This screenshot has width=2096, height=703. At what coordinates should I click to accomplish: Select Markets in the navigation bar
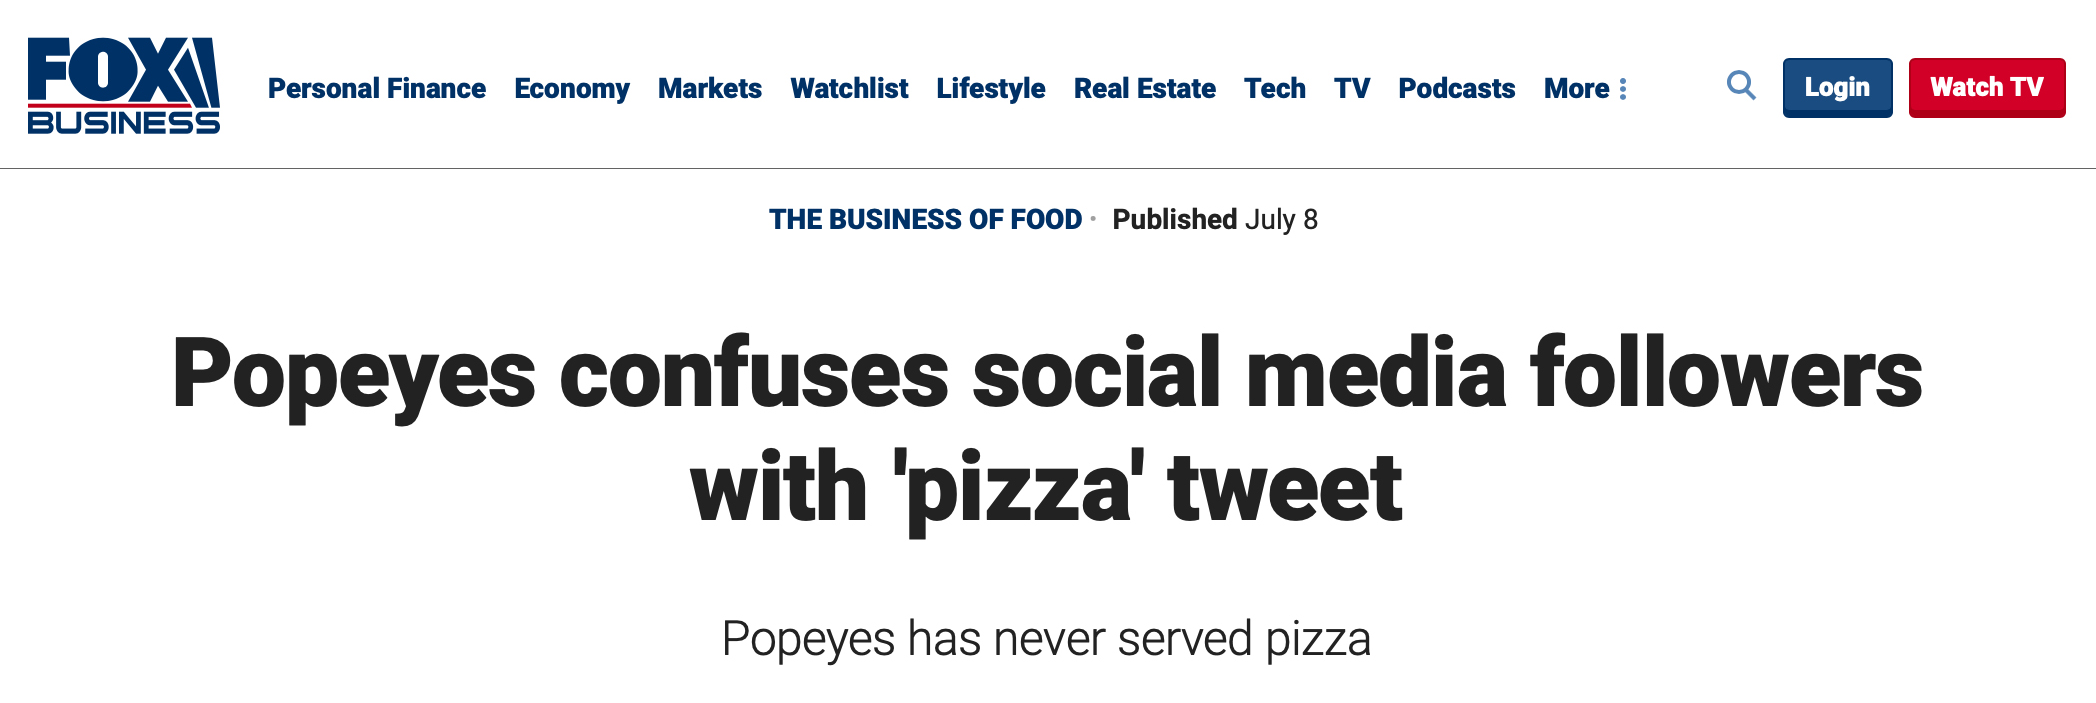click(710, 89)
